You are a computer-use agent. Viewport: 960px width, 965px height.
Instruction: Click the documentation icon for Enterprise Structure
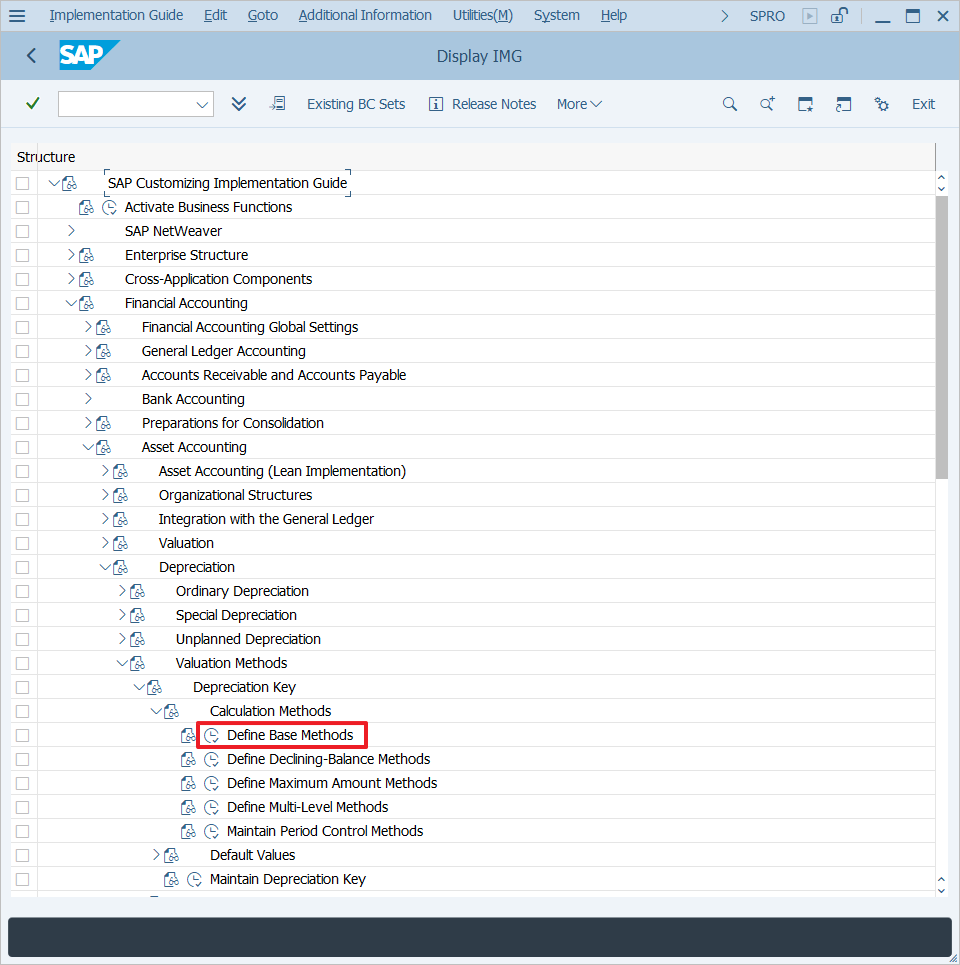tap(87, 255)
